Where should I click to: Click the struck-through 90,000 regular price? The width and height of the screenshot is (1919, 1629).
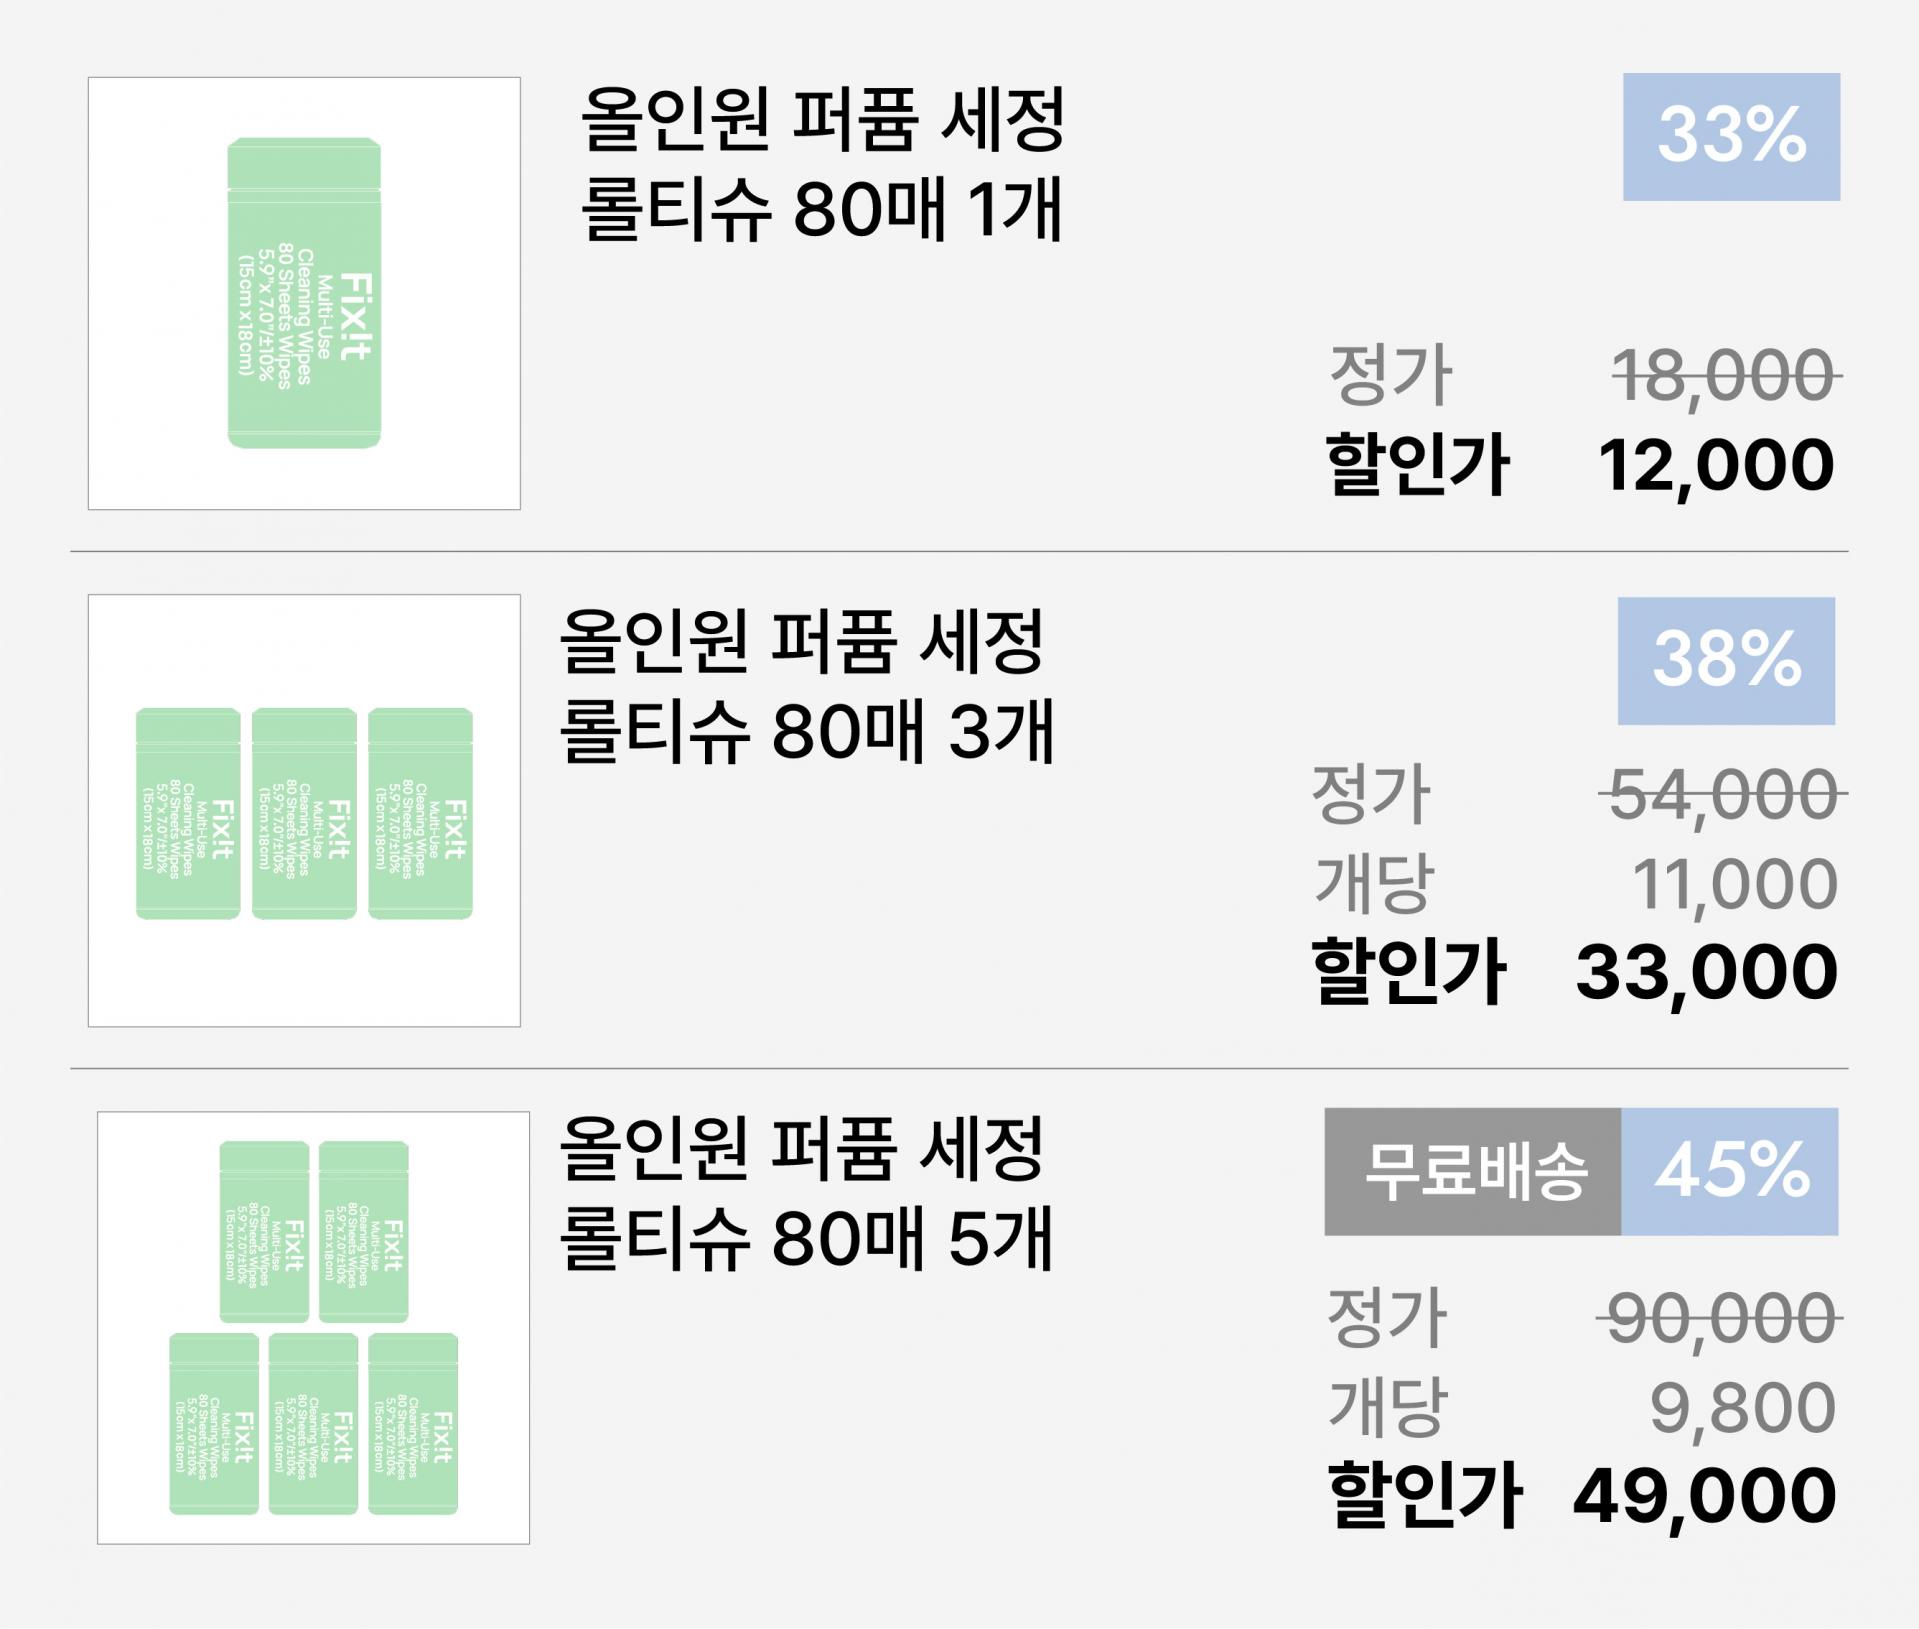click(1720, 1319)
